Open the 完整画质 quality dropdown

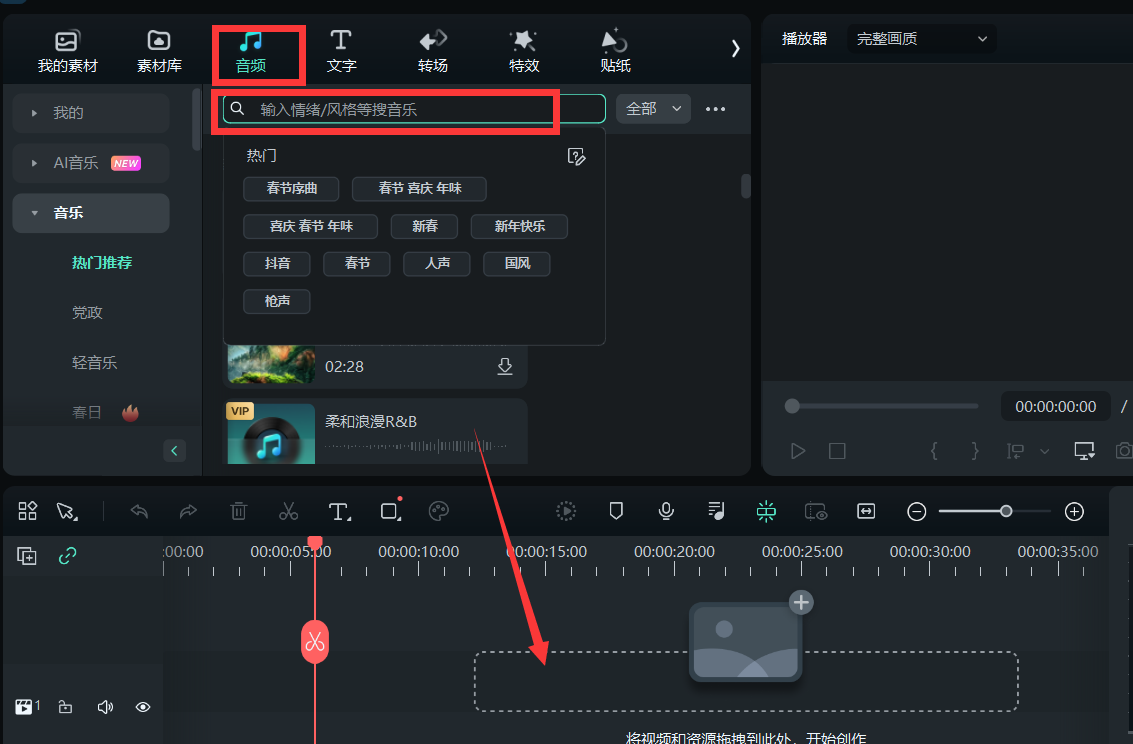point(920,38)
